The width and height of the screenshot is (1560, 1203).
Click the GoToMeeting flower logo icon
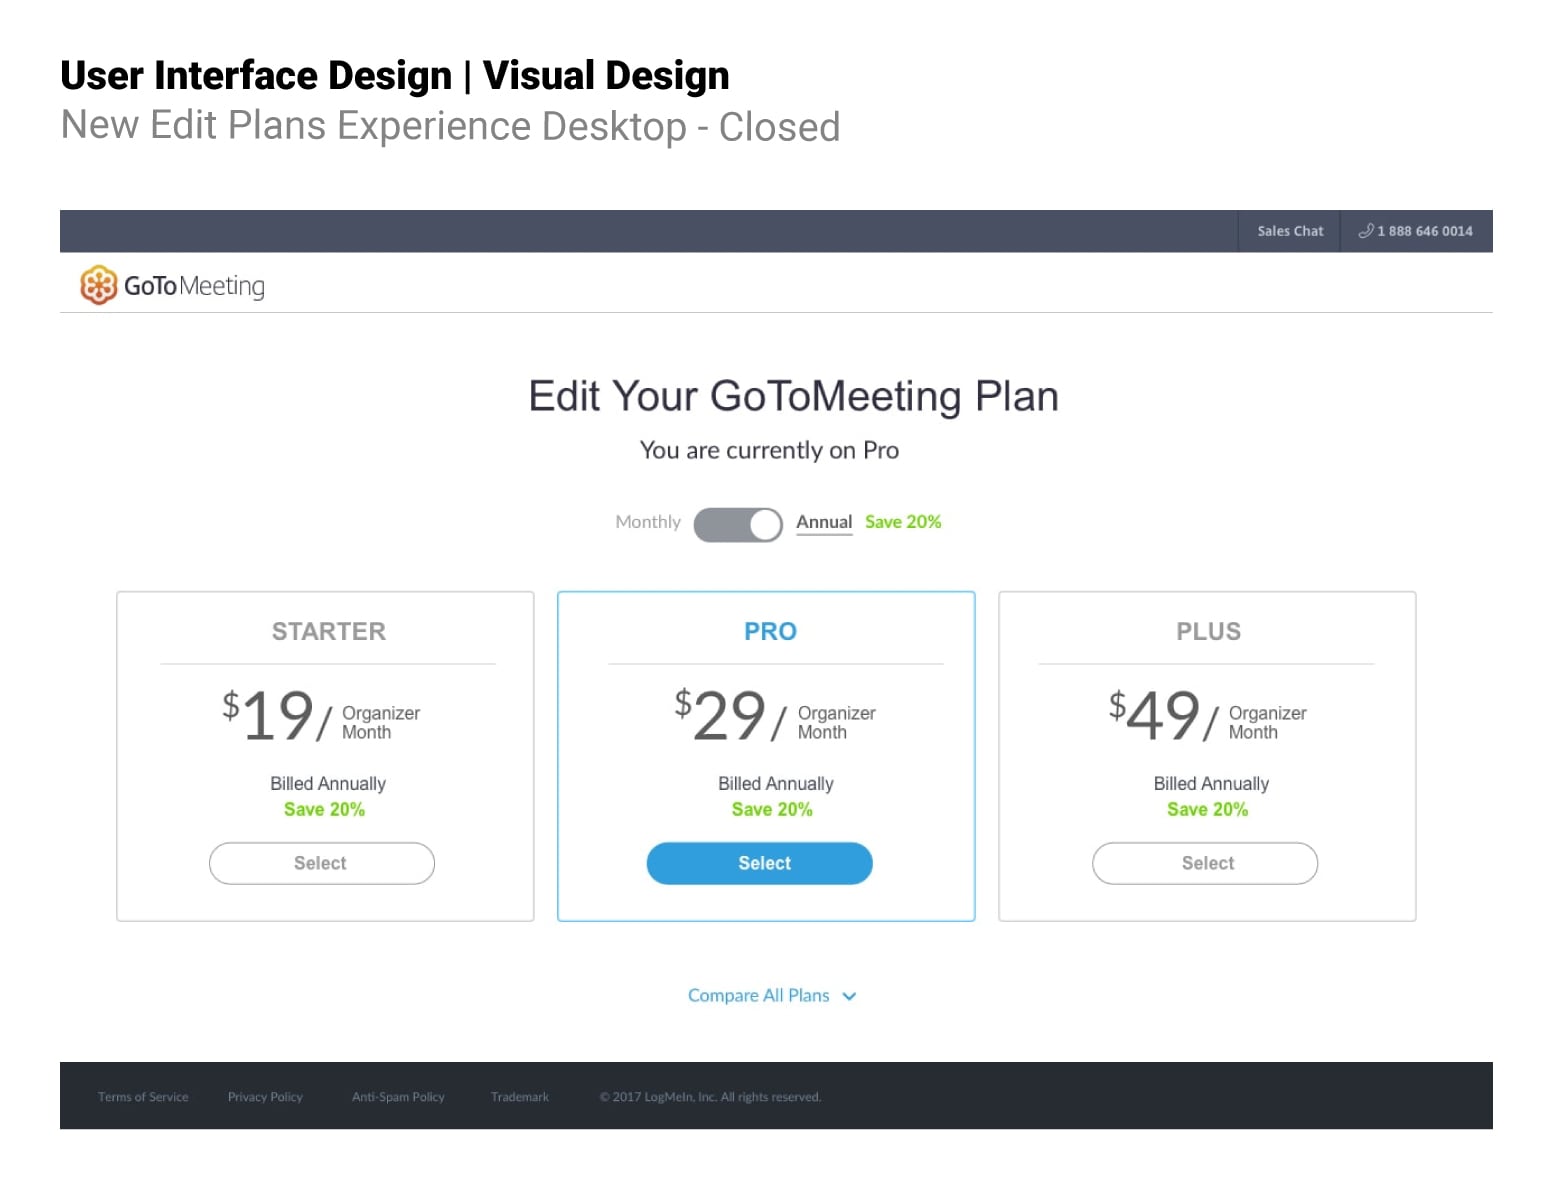[x=98, y=285]
